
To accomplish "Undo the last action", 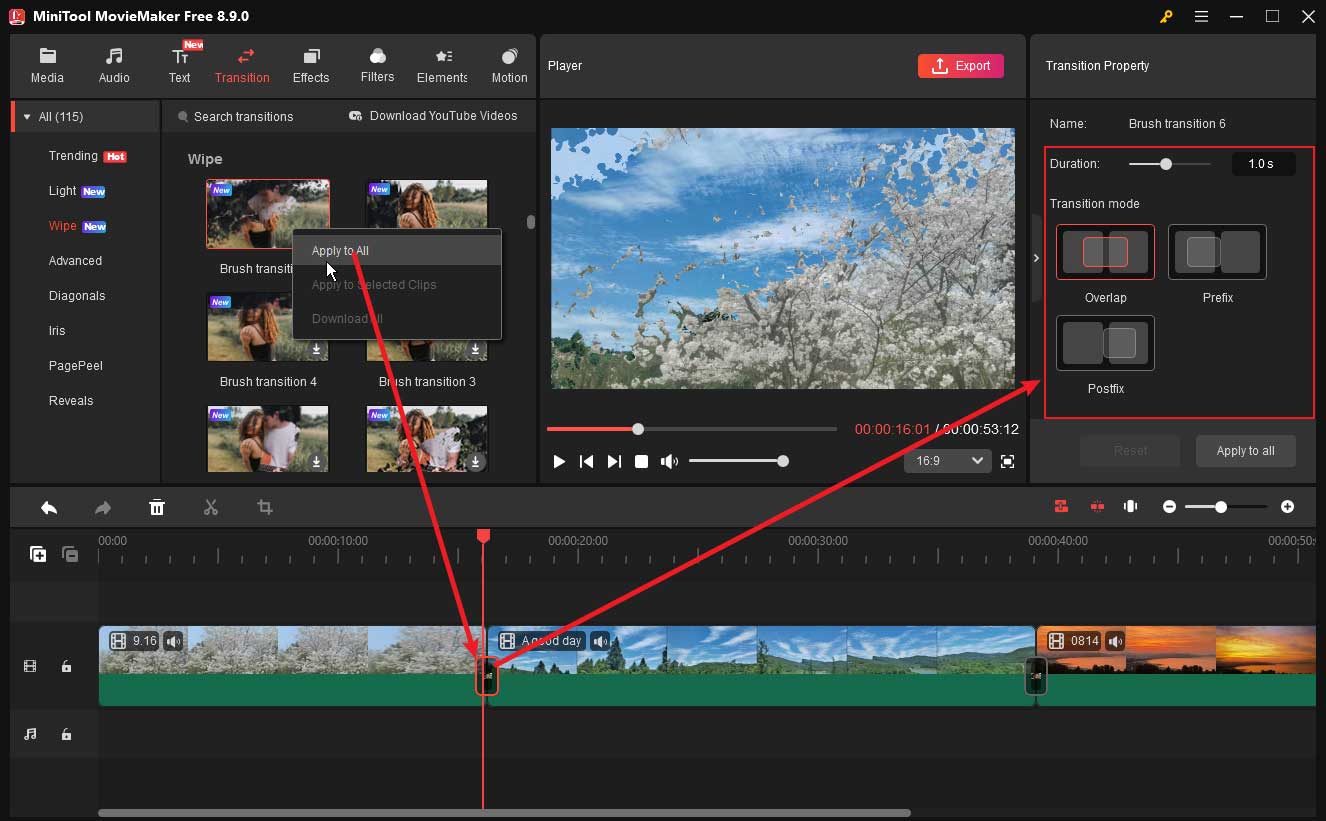I will coord(48,508).
